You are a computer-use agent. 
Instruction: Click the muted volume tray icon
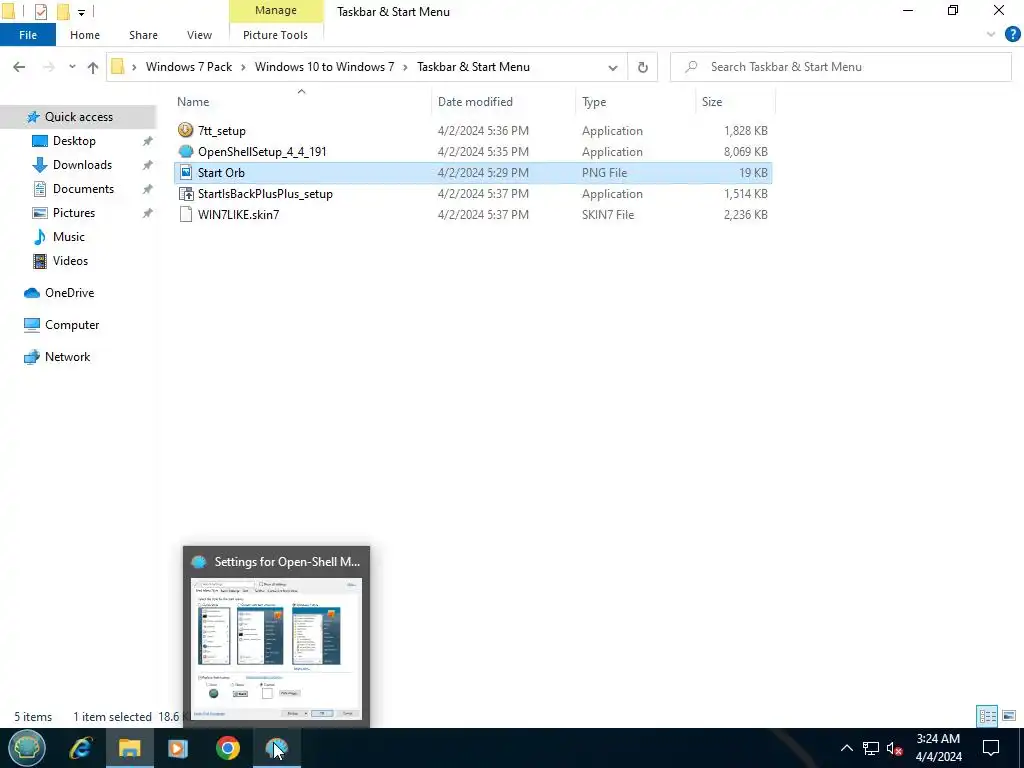coord(894,748)
